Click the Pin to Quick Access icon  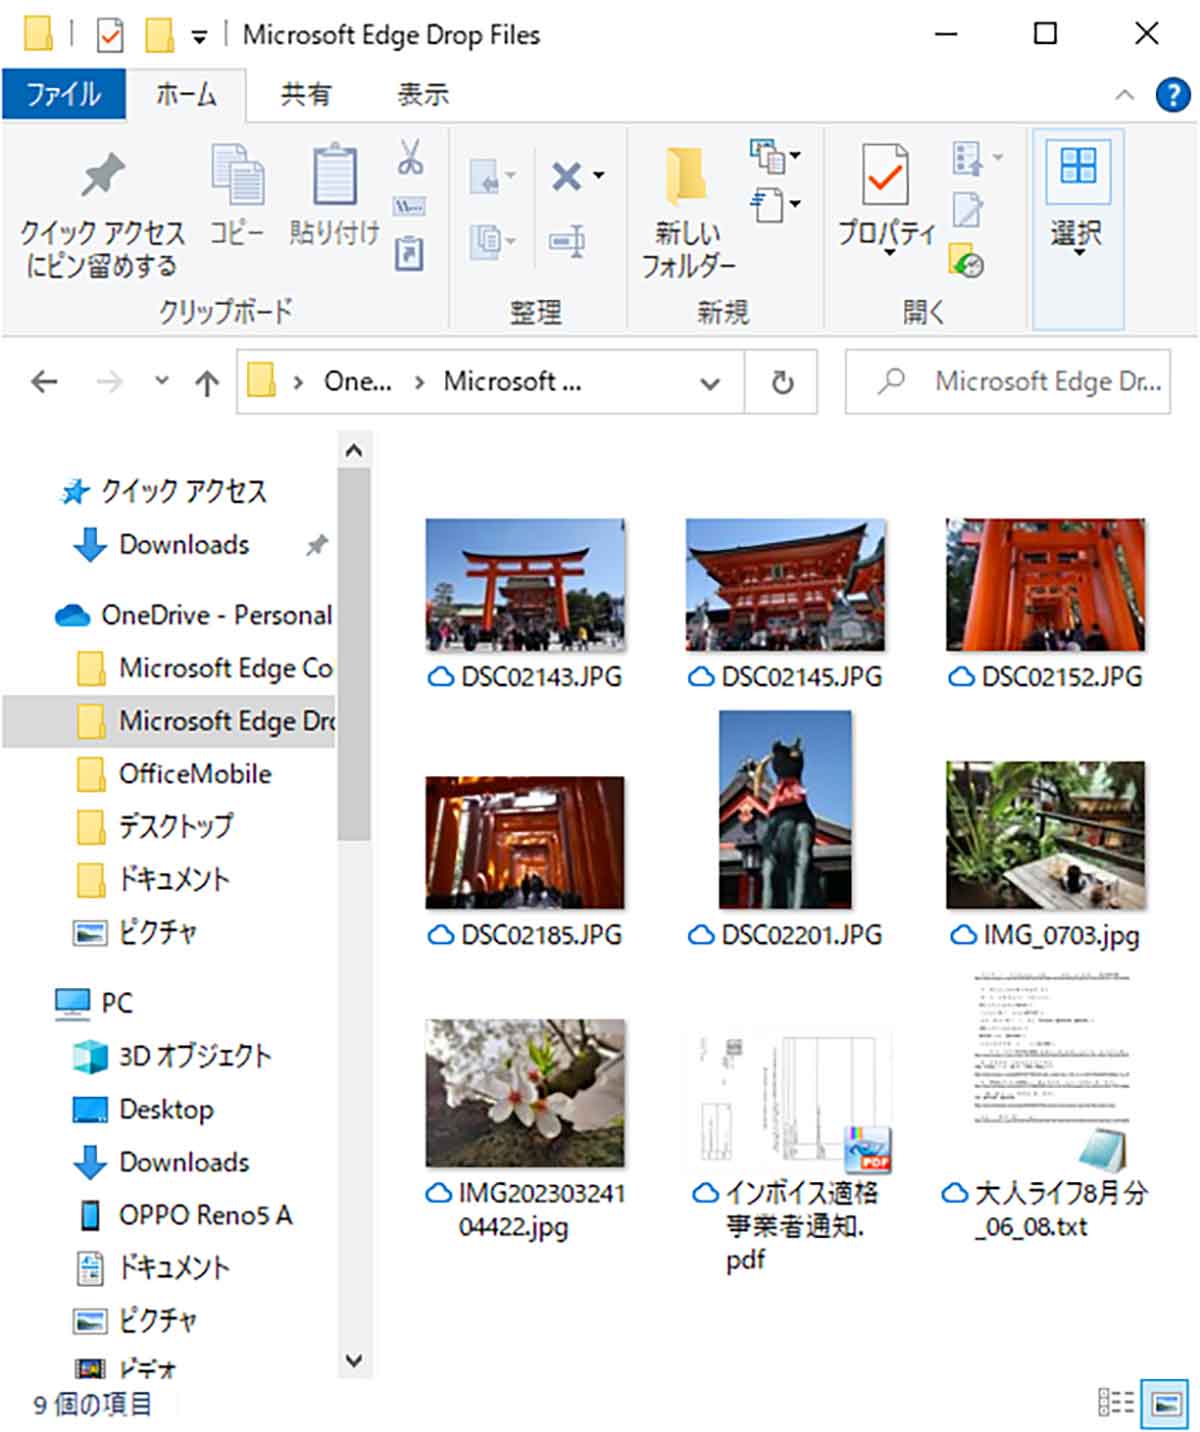point(102,178)
